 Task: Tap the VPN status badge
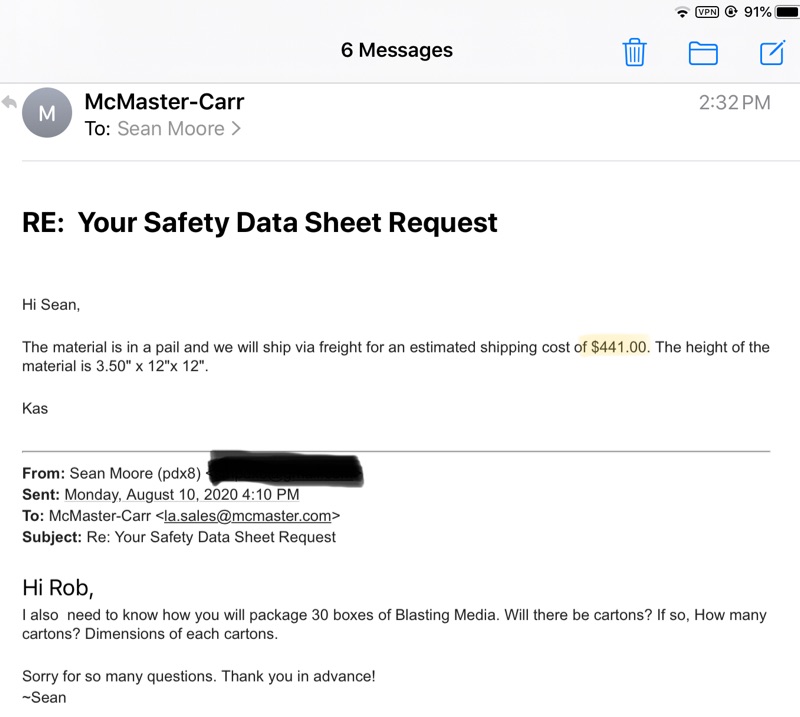[x=707, y=12]
